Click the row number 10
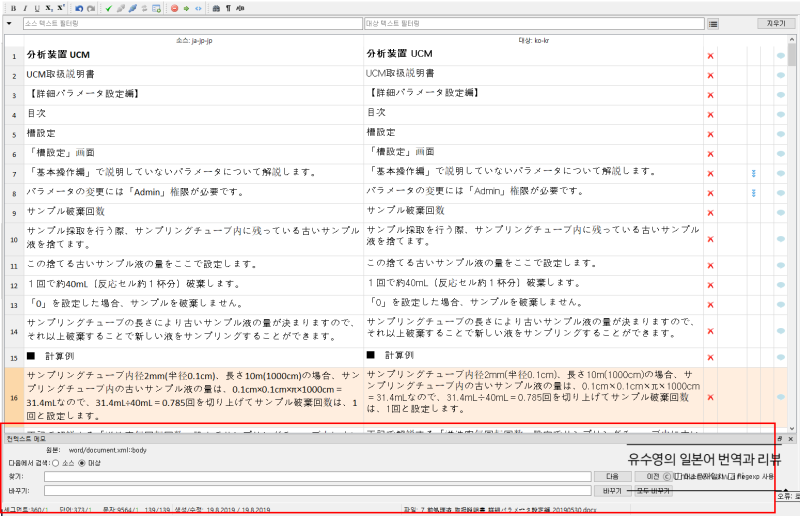Image resolution: width=800 pixels, height=516 pixels. [14, 239]
